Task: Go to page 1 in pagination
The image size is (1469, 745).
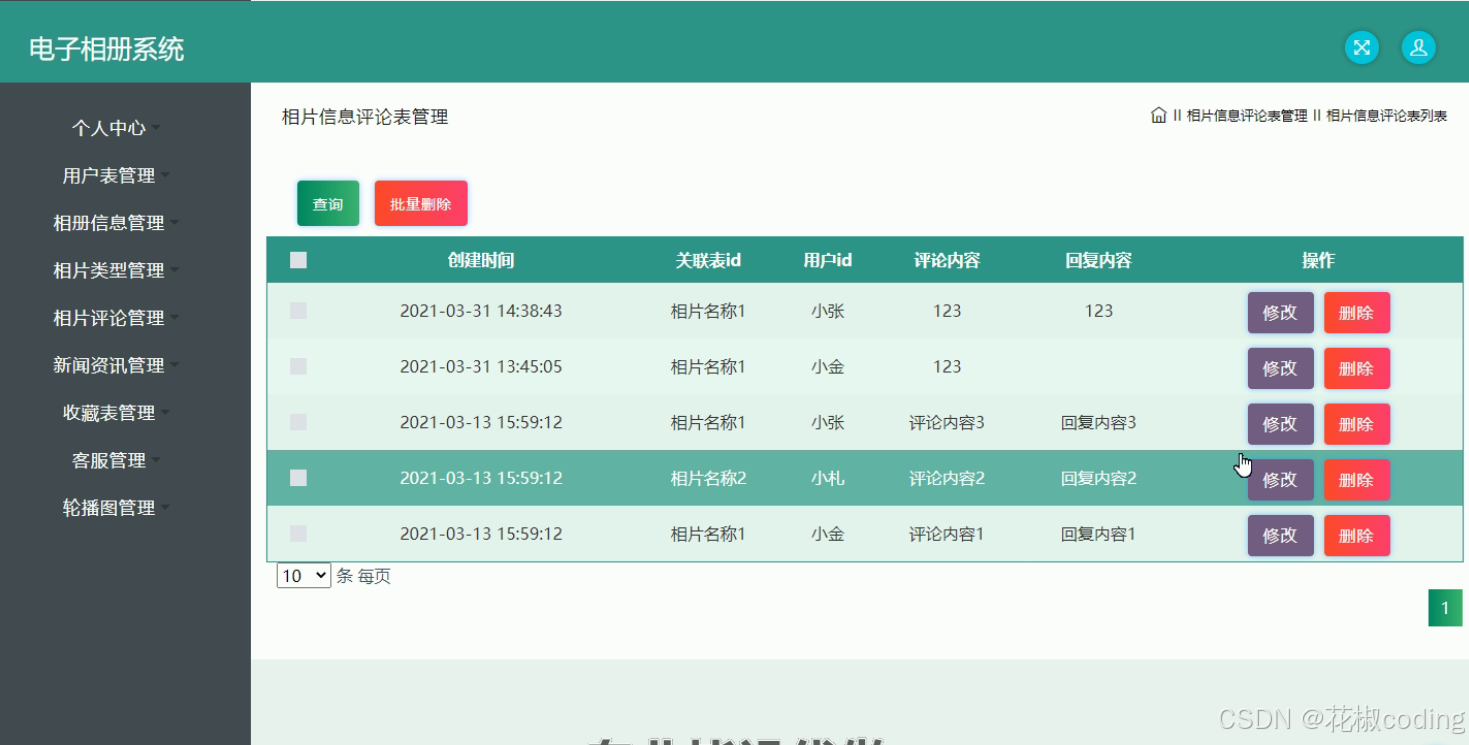Action: [1445, 608]
